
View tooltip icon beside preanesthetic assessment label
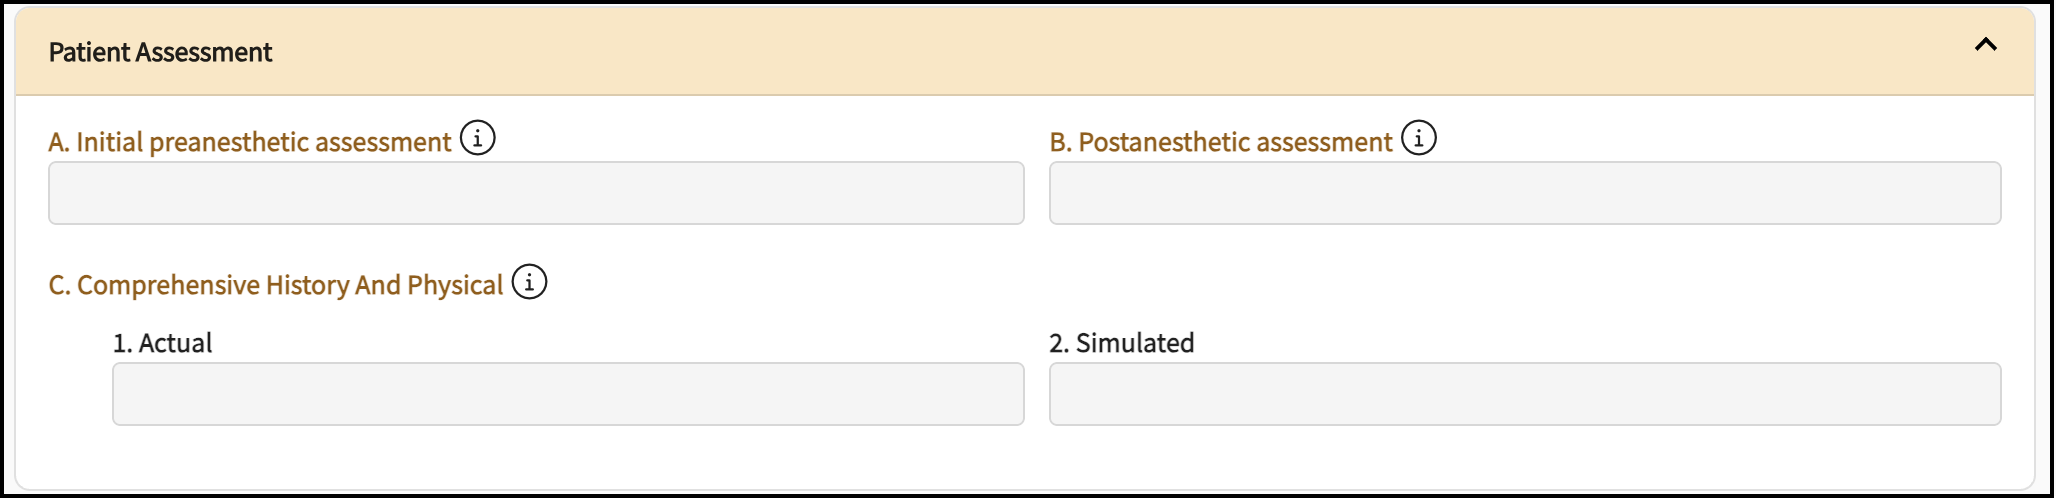pyautogui.click(x=478, y=138)
